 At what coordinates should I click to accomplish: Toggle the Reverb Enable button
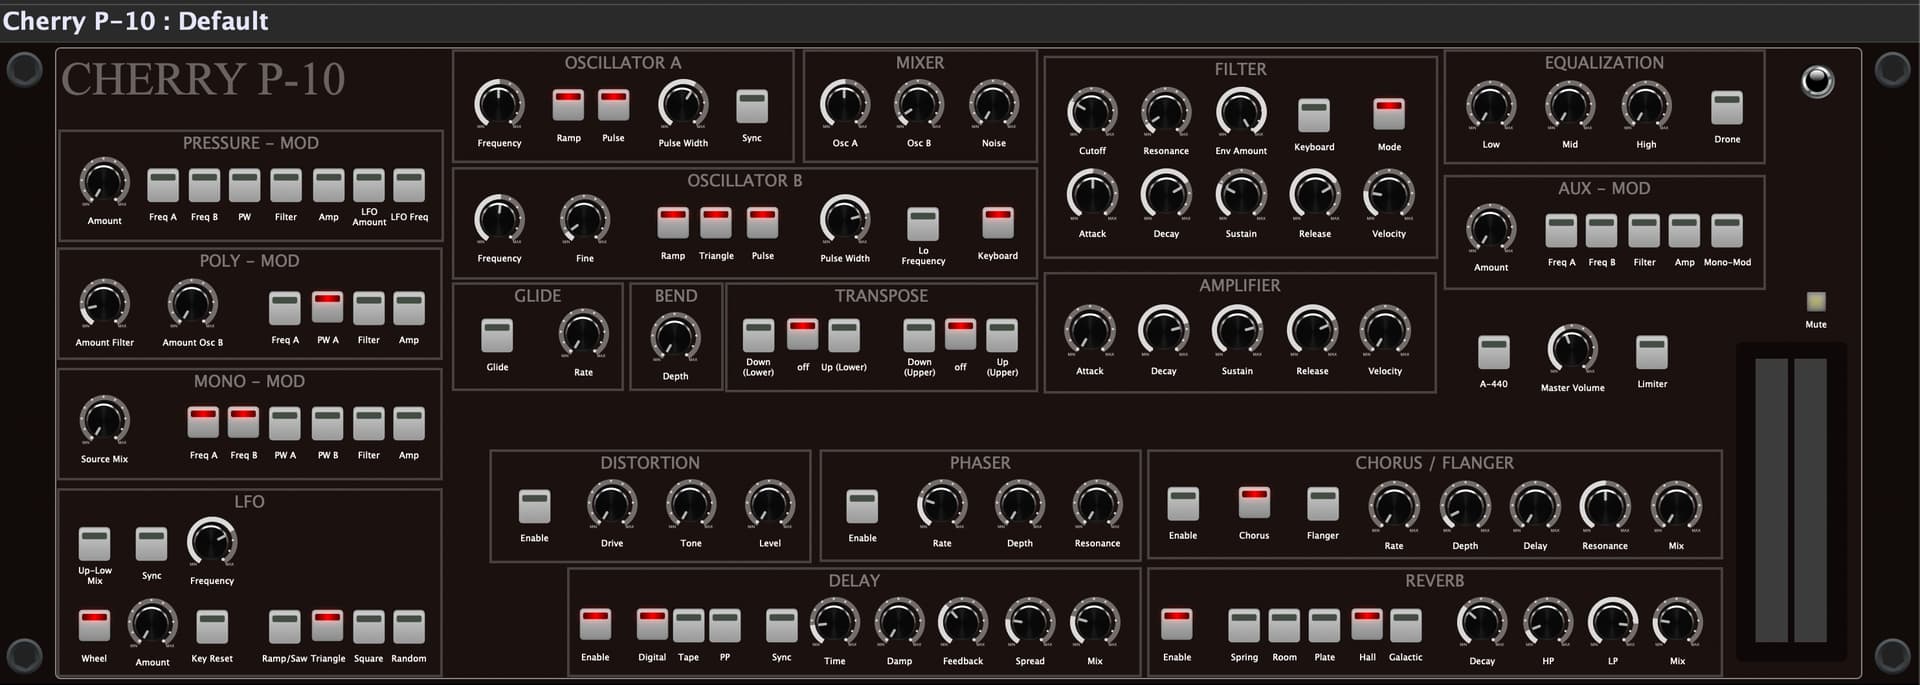coord(1176,624)
